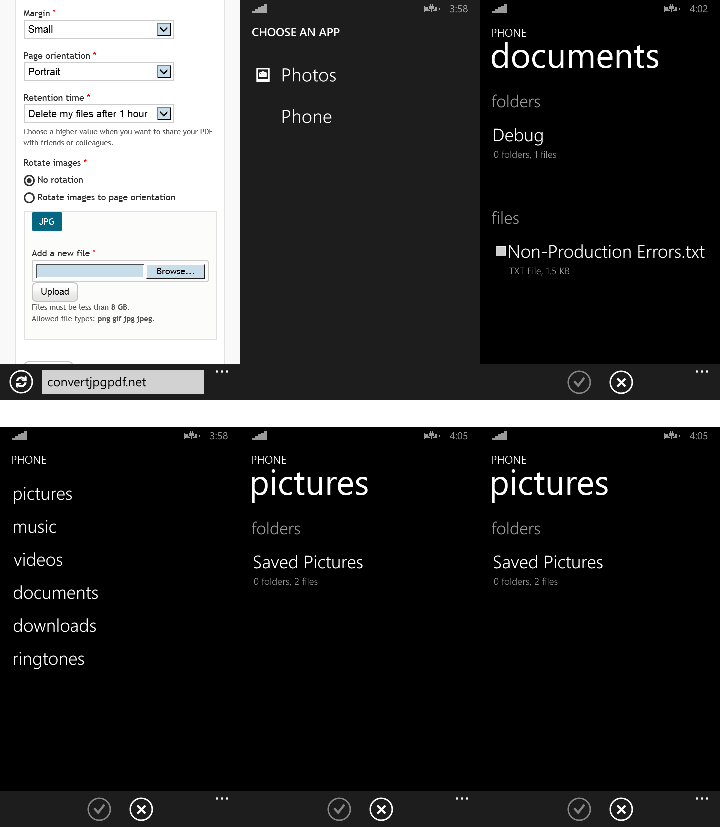The height and width of the screenshot is (827, 720).
Task: Switch to the JPG tab
Action: (x=46, y=222)
